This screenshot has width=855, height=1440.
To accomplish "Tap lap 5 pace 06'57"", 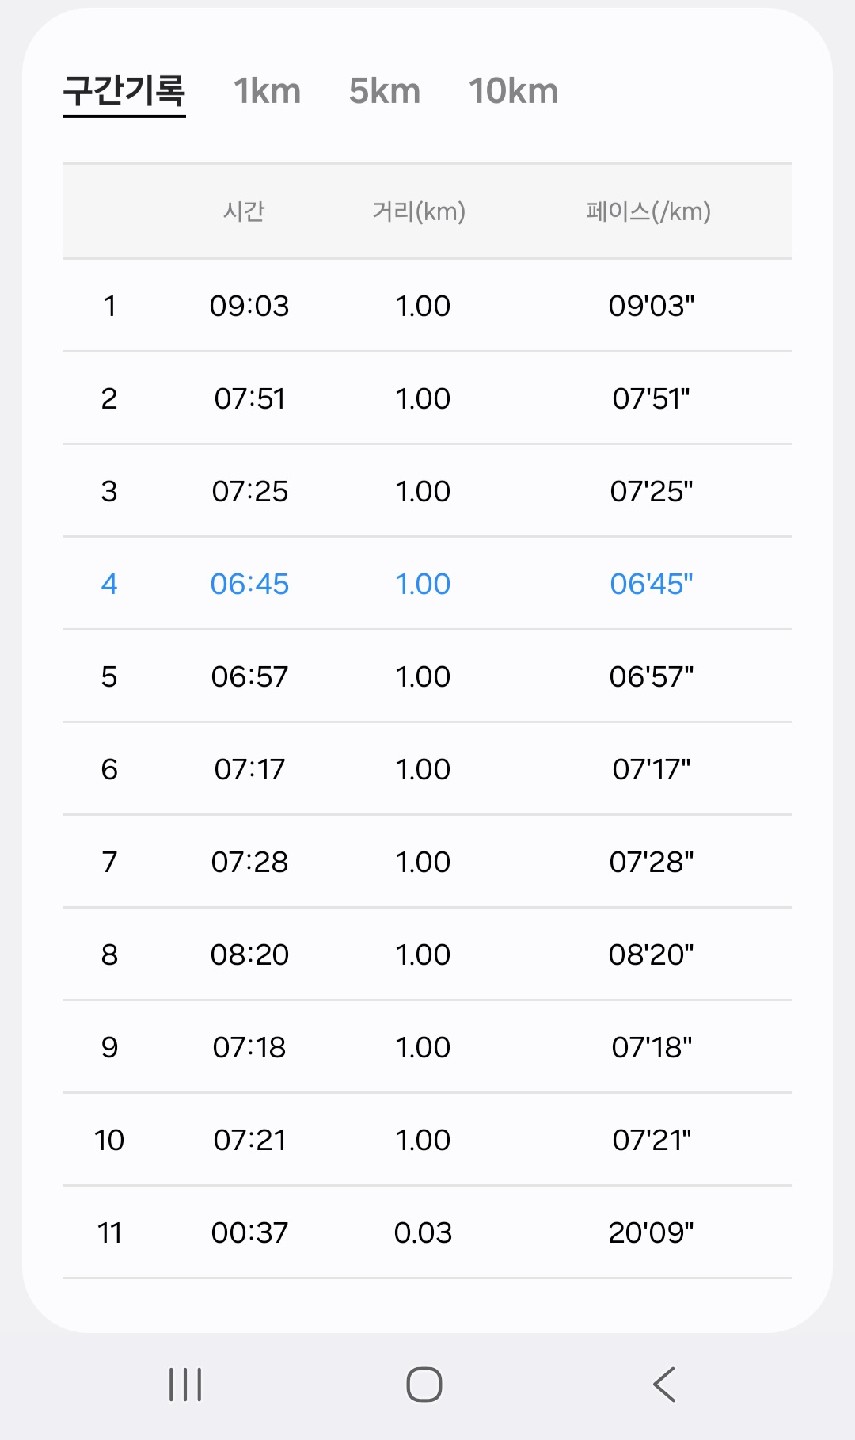I will (652, 677).
